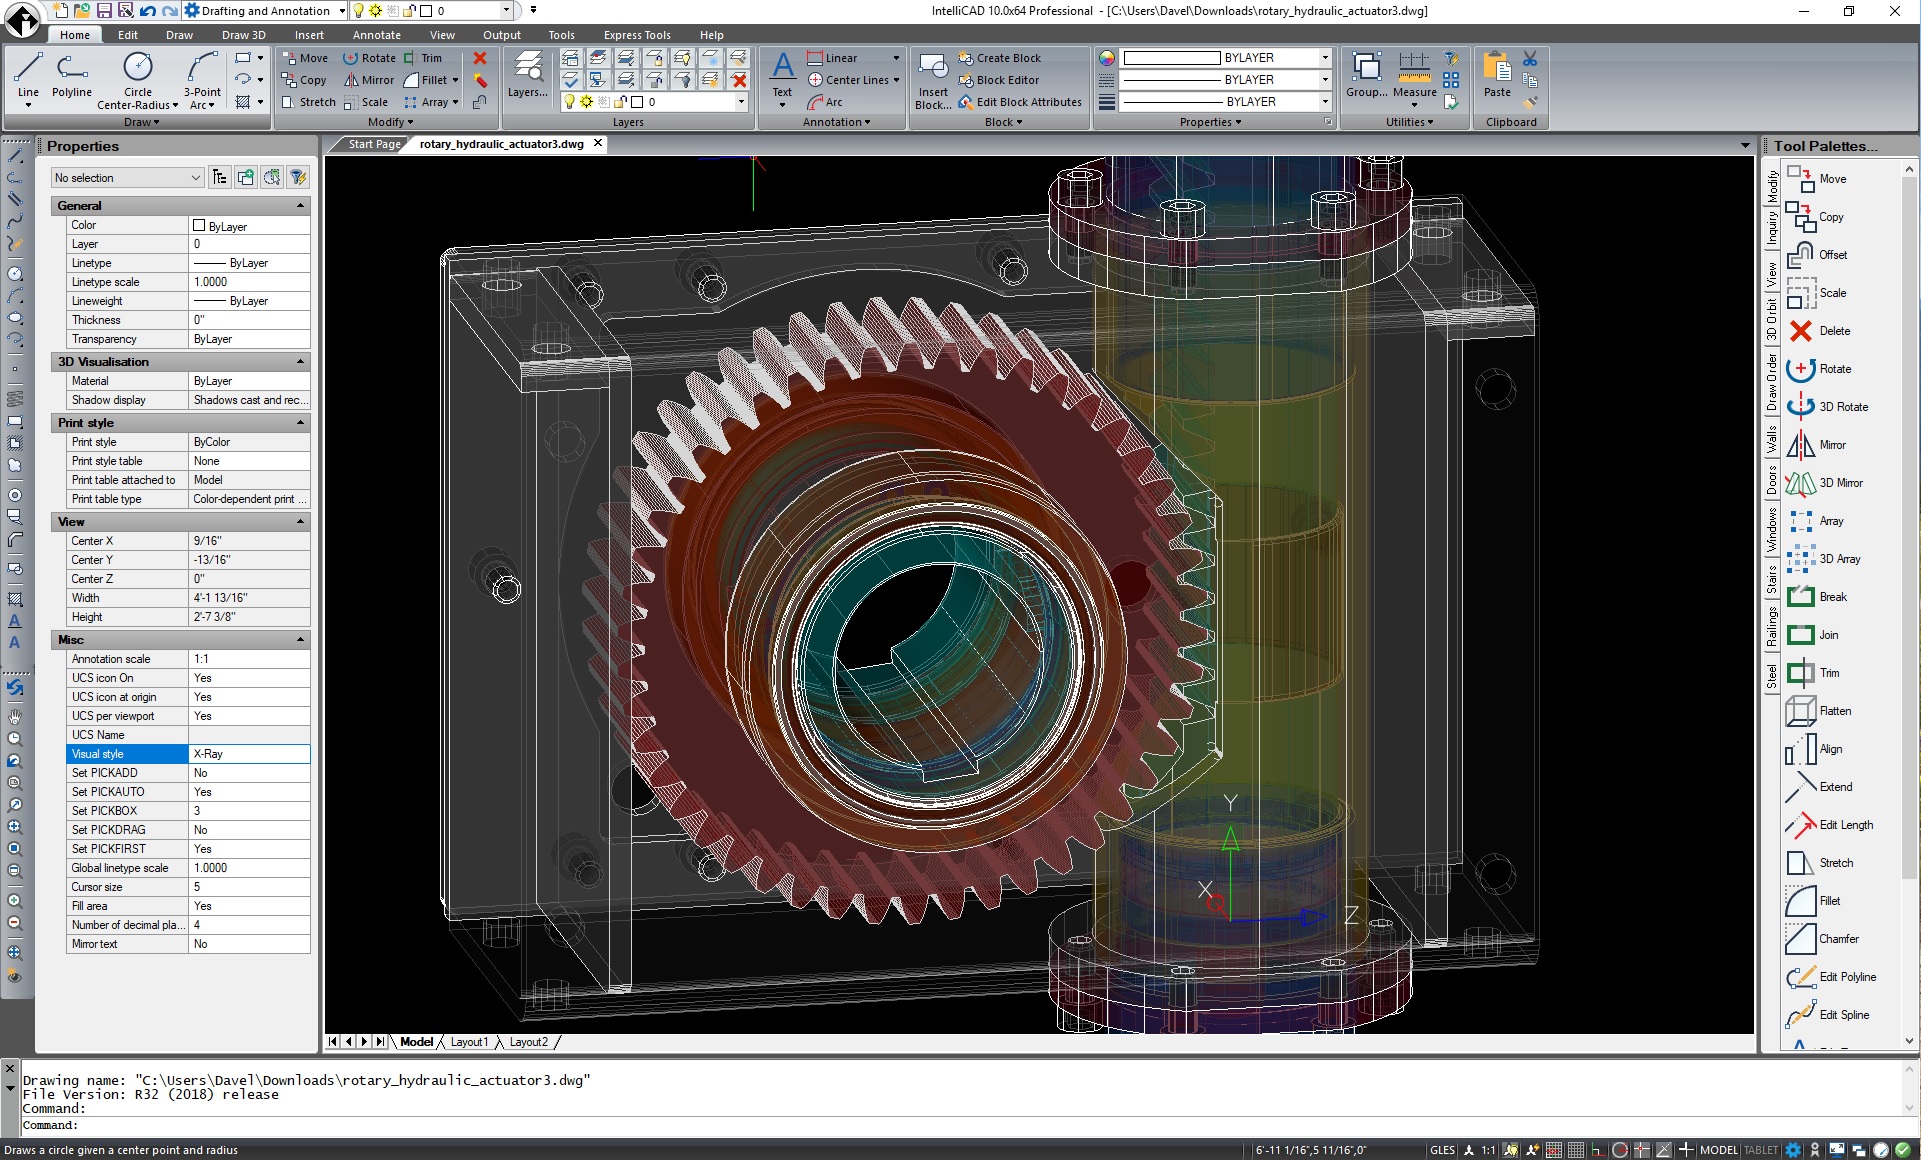1921x1160 pixels.
Task: Toggle snap mode in status bar
Action: click(x=1554, y=1150)
